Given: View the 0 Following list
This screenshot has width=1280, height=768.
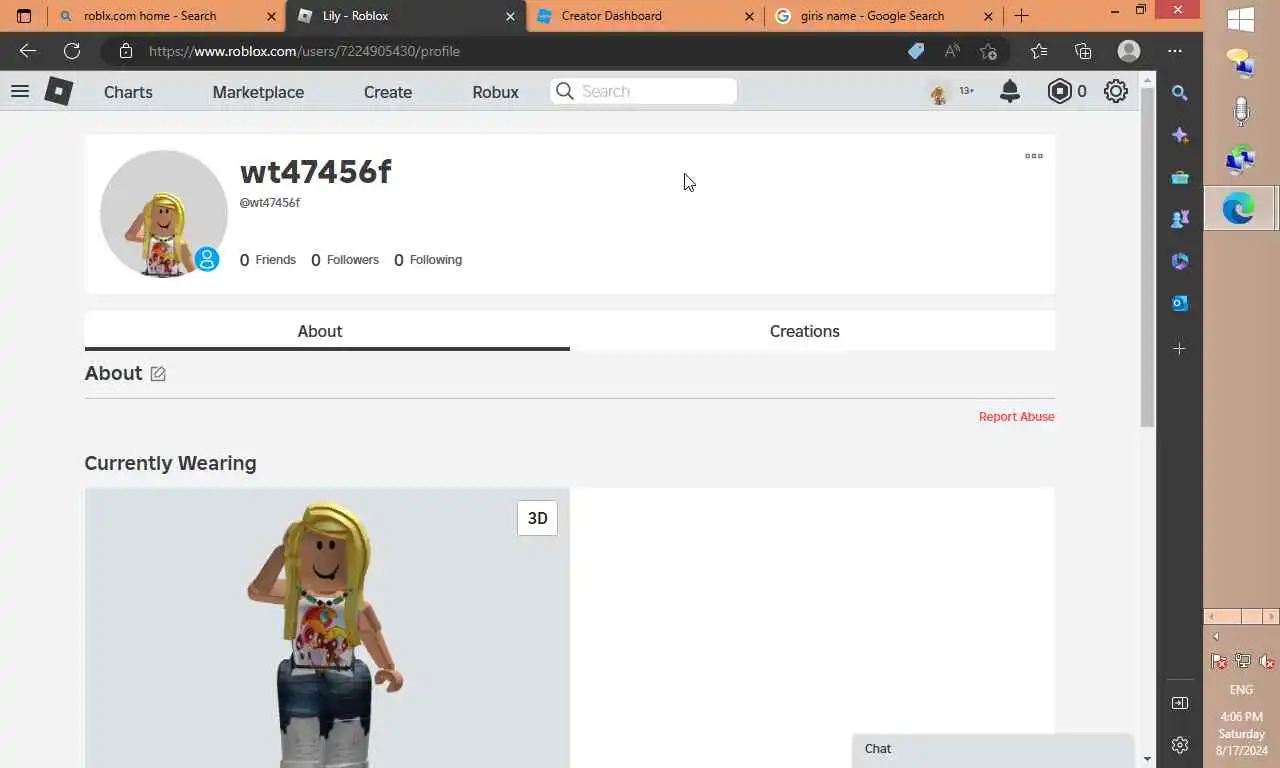Looking at the screenshot, I should click(x=428, y=260).
